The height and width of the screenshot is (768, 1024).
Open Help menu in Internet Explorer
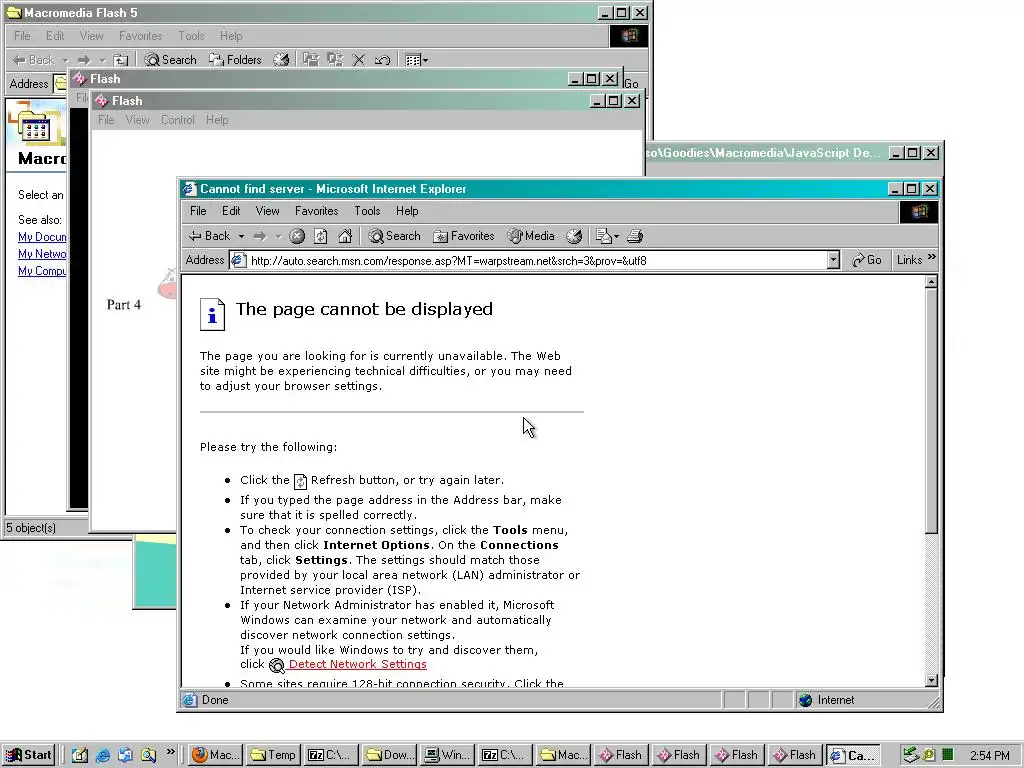pyautogui.click(x=407, y=211)
